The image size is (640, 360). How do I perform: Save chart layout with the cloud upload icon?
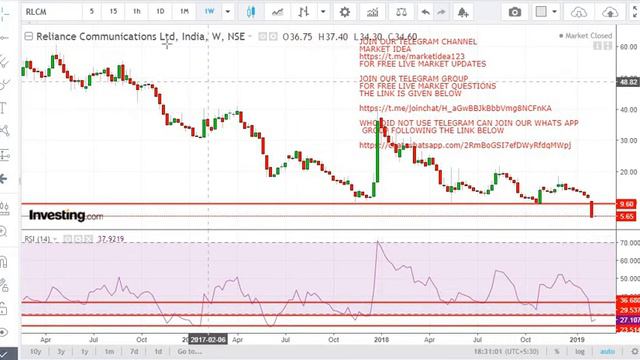(610, 12)
